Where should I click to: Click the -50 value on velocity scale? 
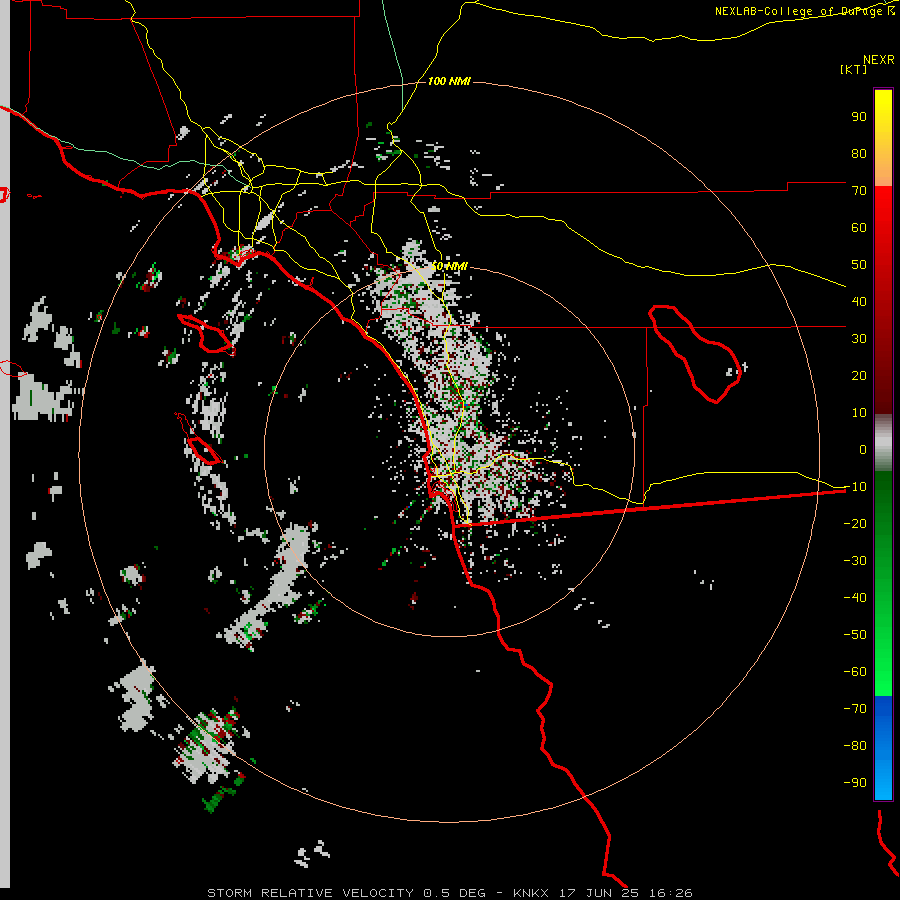[x=855, y=635]
